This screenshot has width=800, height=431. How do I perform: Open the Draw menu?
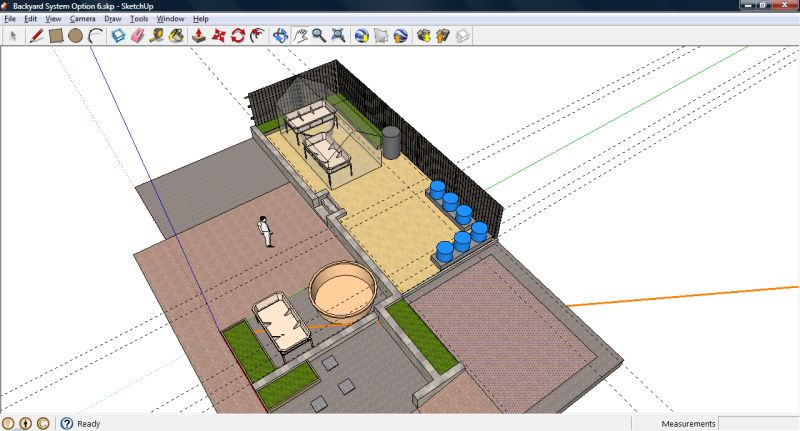coord(113,18)
